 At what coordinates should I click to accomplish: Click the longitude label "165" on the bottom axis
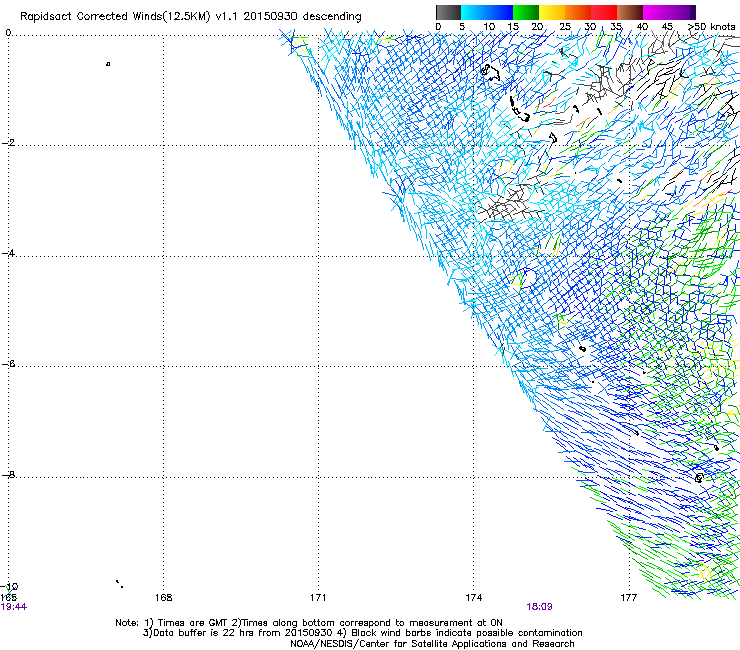click(8, 598)
